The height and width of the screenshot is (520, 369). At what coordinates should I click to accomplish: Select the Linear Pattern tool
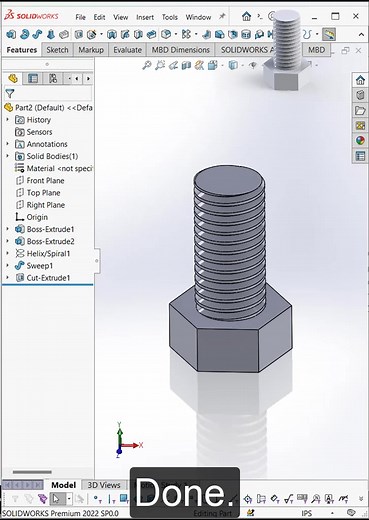tap(186, 34)
